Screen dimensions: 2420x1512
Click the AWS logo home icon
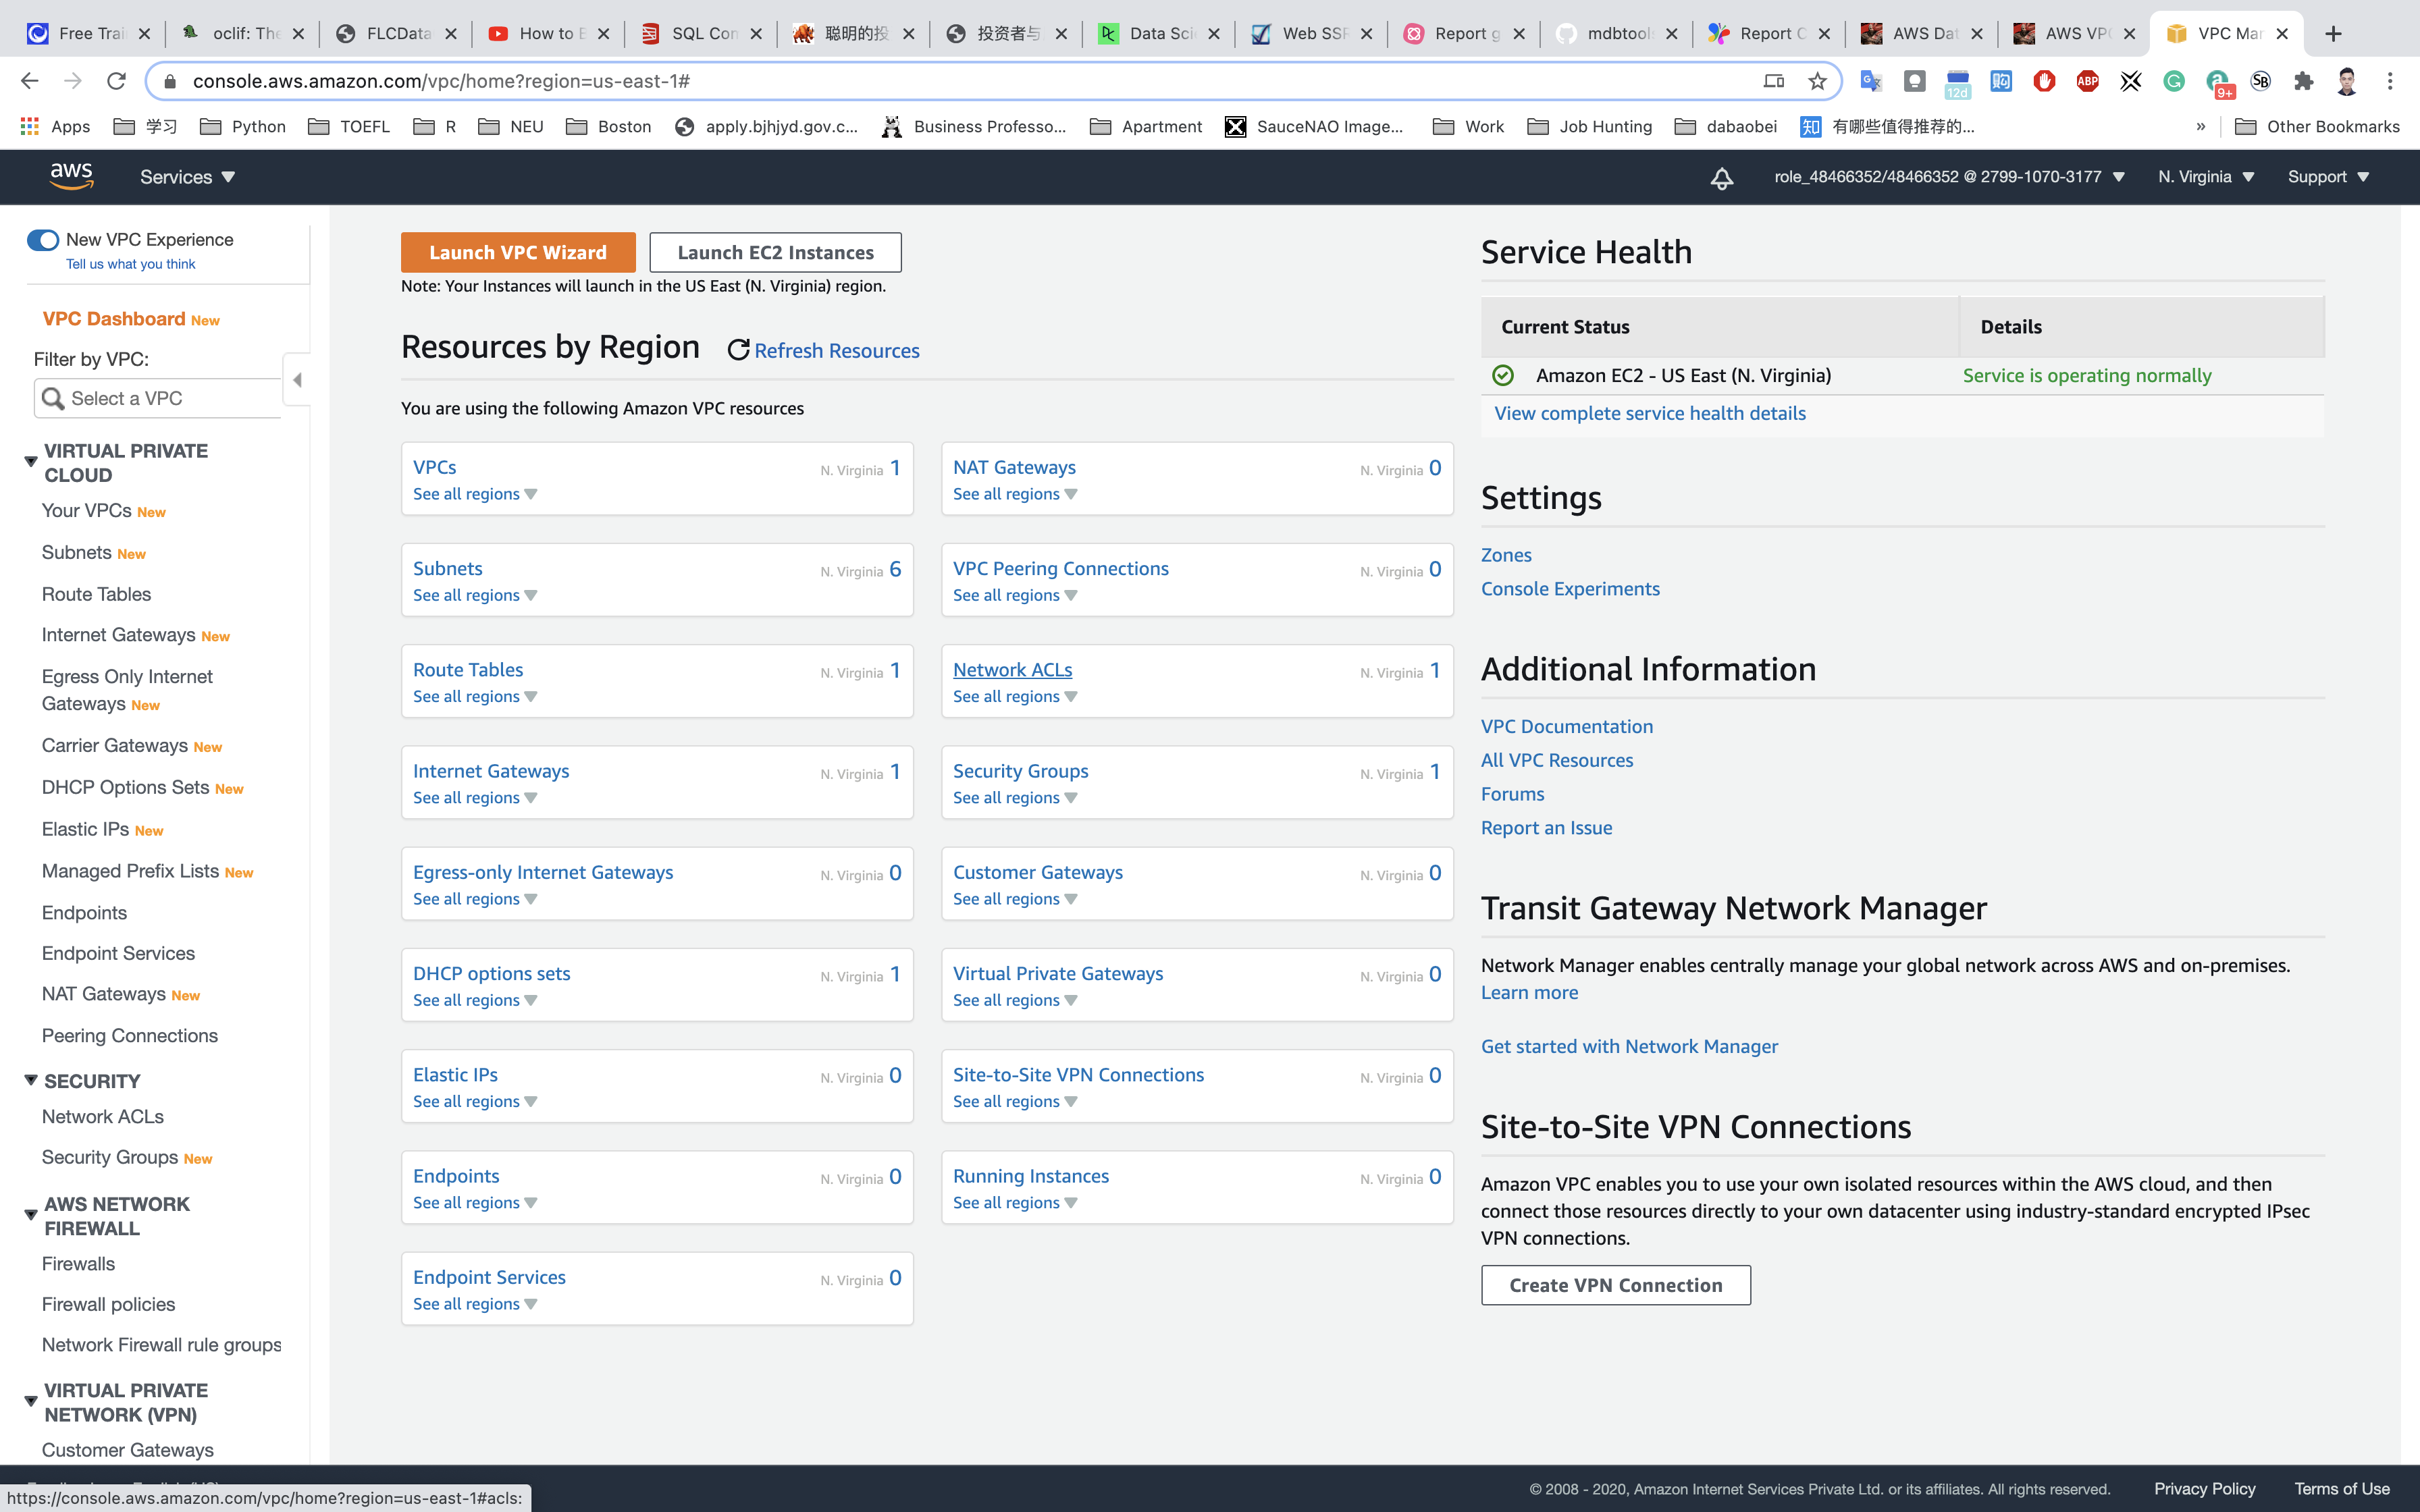point(71,176)
